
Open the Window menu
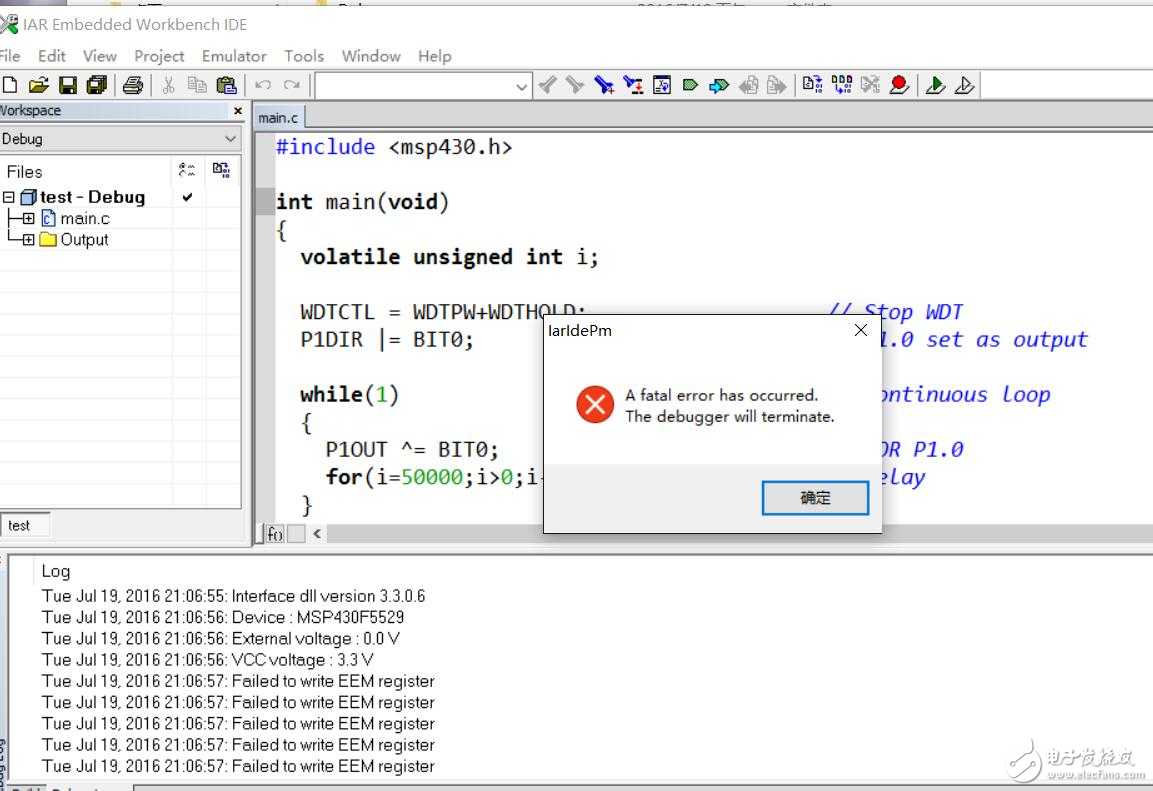(371, 56)
